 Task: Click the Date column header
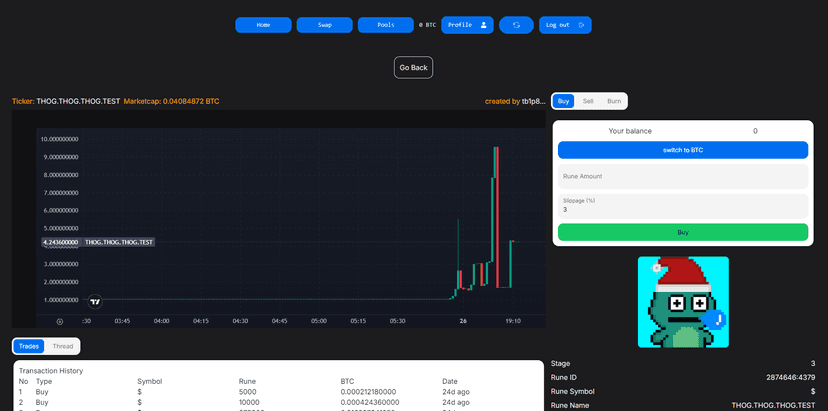[x=450, y=381]
